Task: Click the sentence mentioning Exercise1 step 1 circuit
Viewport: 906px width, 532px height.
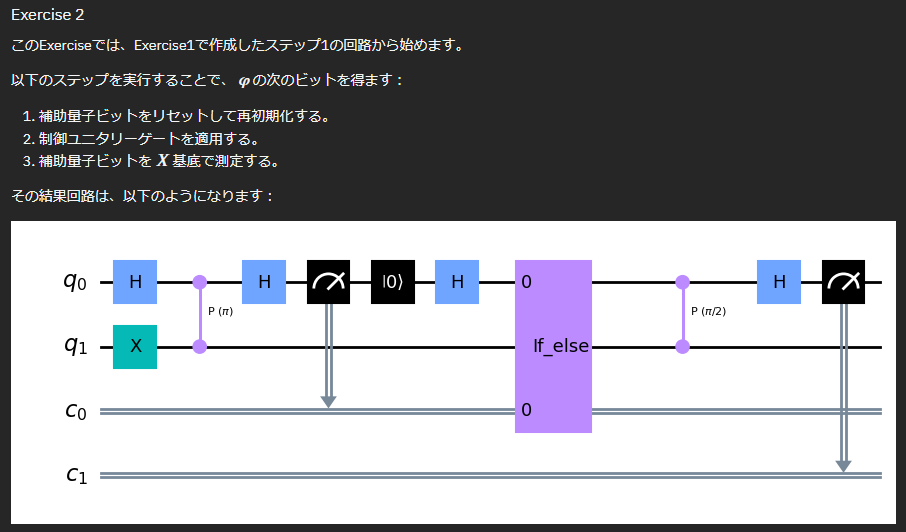Action: tap(237, 45)
